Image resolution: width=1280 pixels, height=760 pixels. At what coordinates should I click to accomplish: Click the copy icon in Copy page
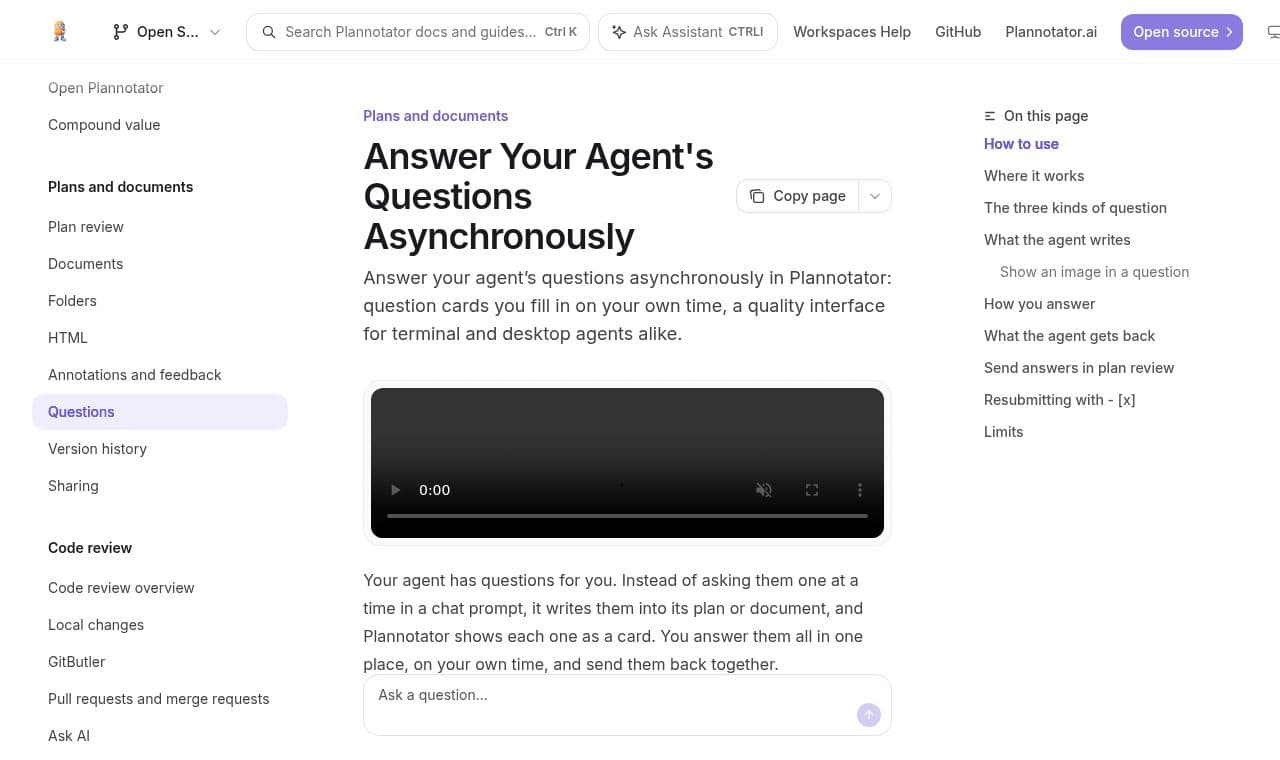[757, 196]
